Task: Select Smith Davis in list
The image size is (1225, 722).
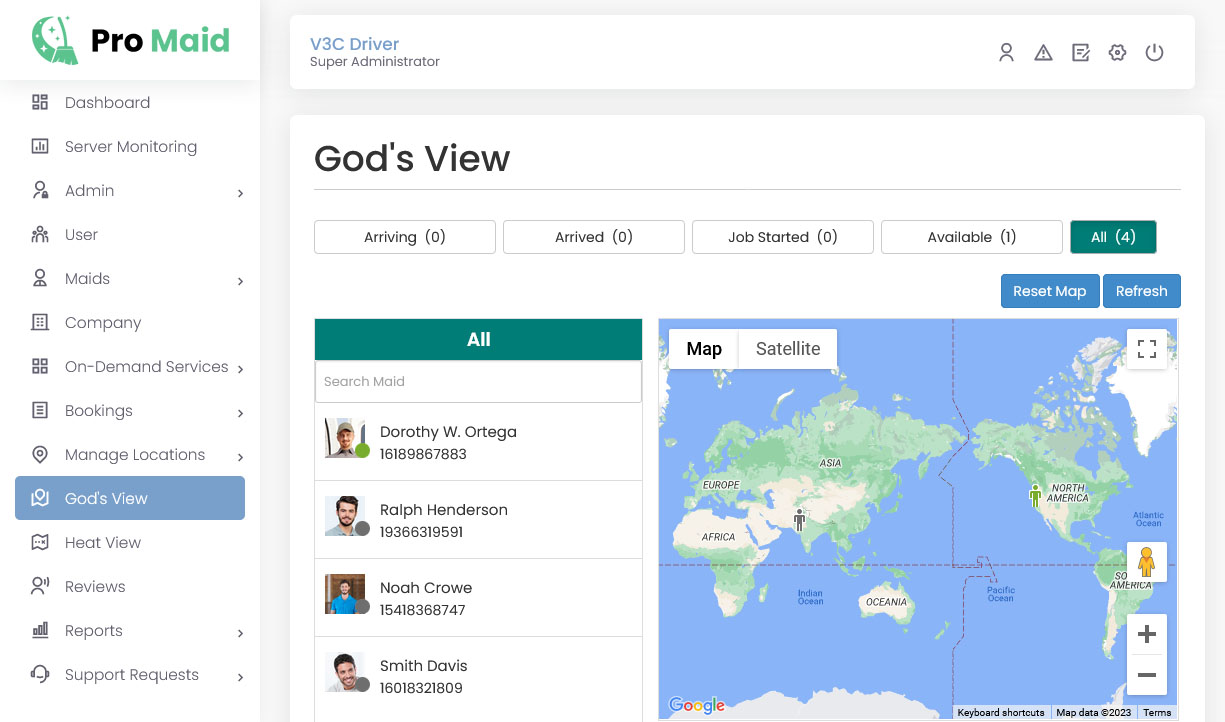Action: (478, 676)
